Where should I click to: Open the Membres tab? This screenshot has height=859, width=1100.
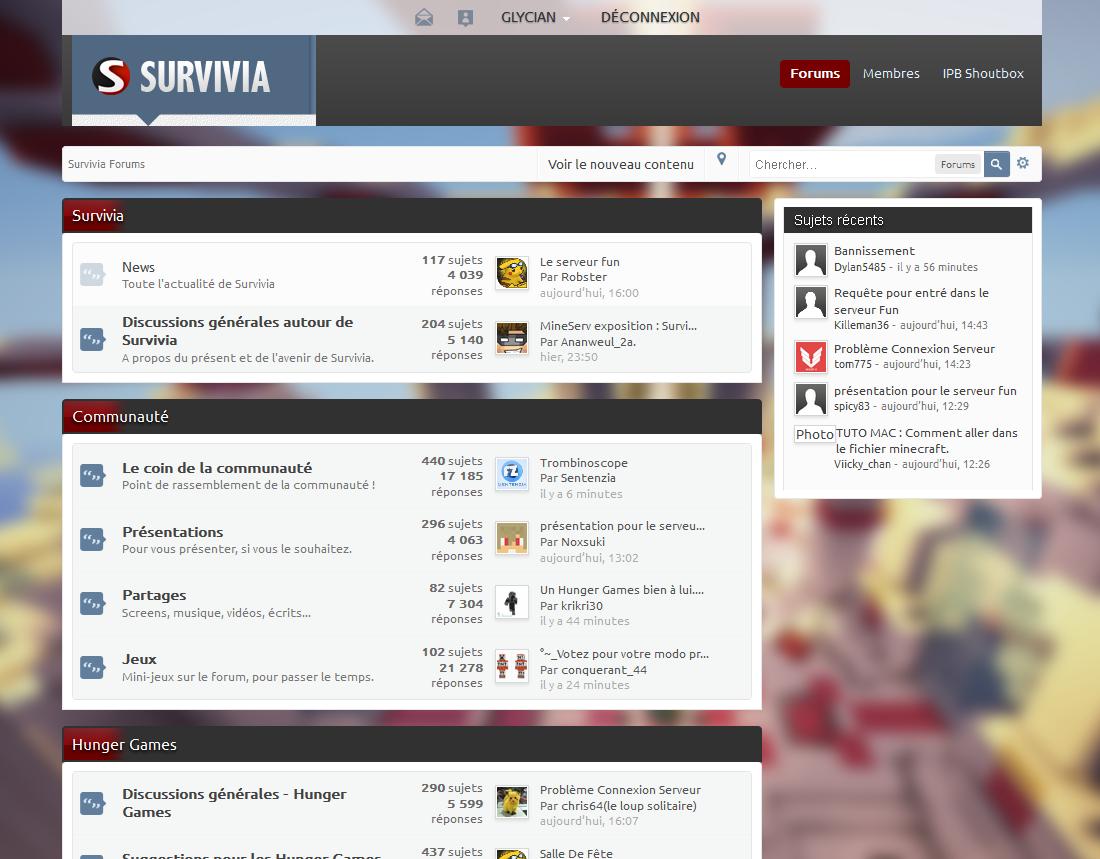(891, 74)
